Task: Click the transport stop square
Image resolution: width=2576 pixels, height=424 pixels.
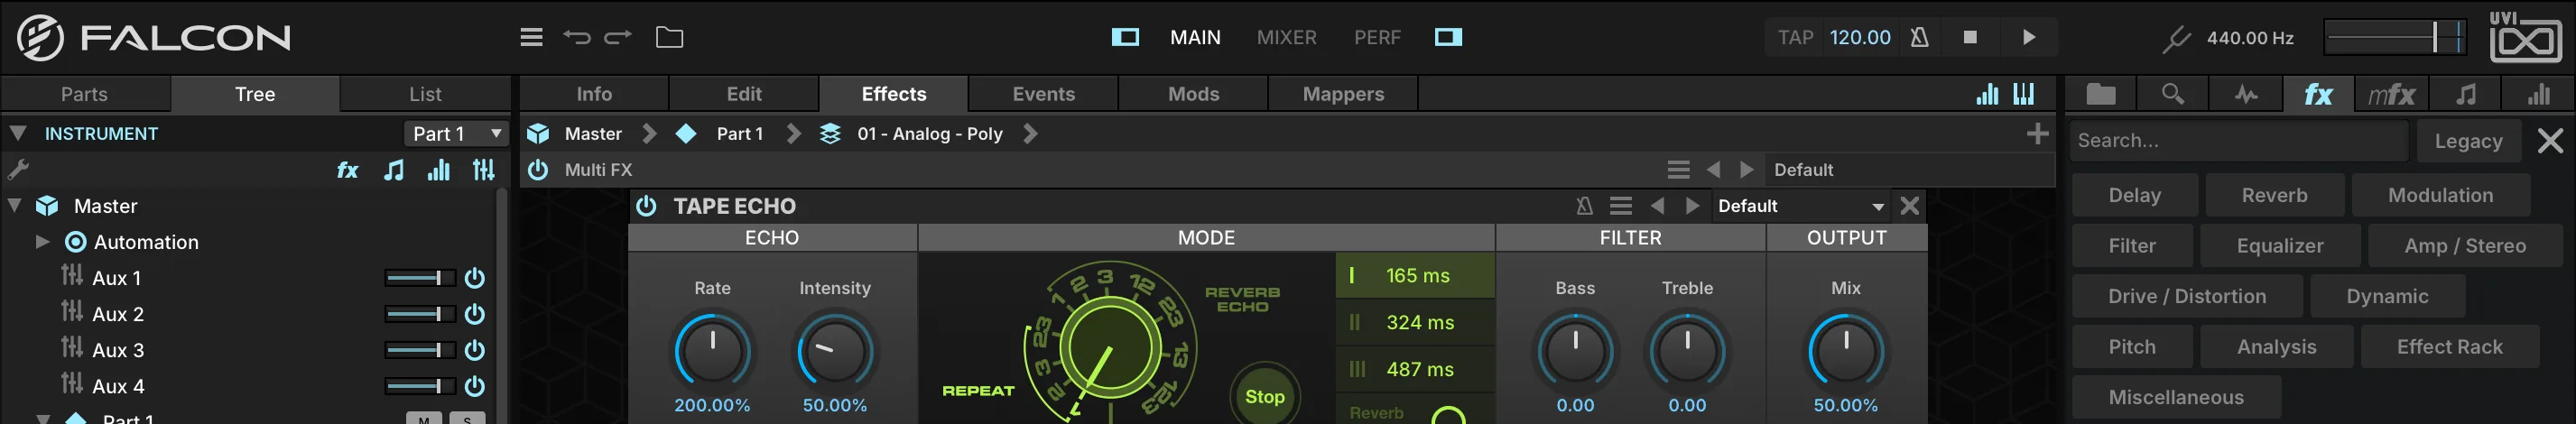Action: [x=1970, y=37]
